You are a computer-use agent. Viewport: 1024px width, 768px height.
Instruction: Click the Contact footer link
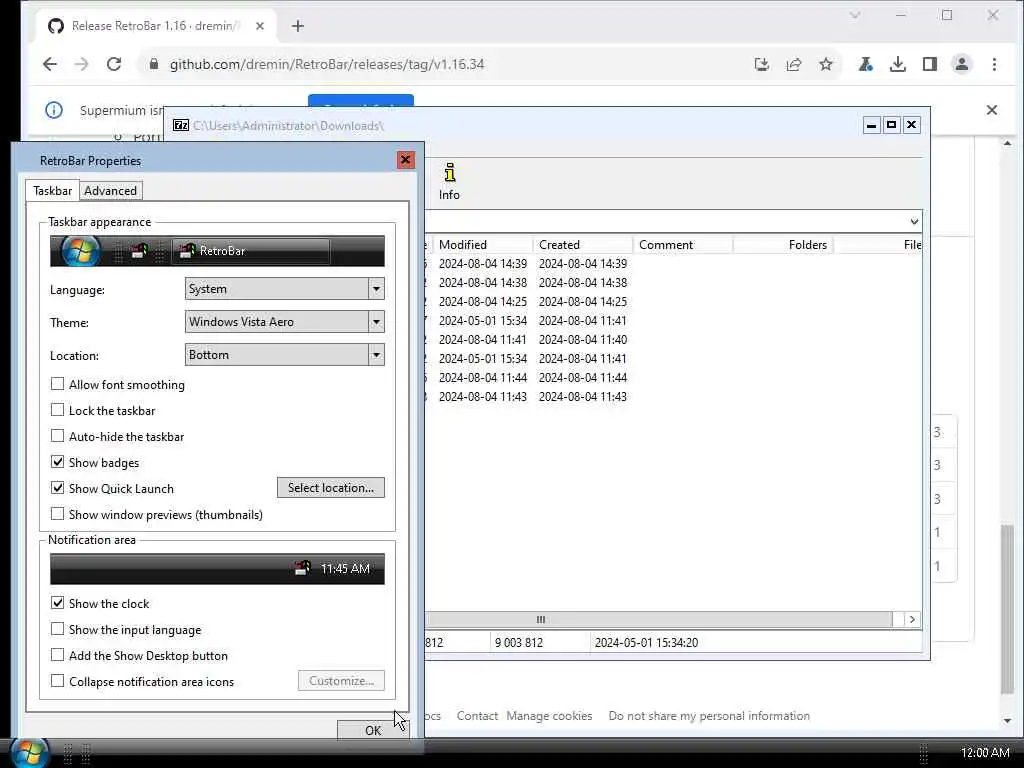point(477,716)
